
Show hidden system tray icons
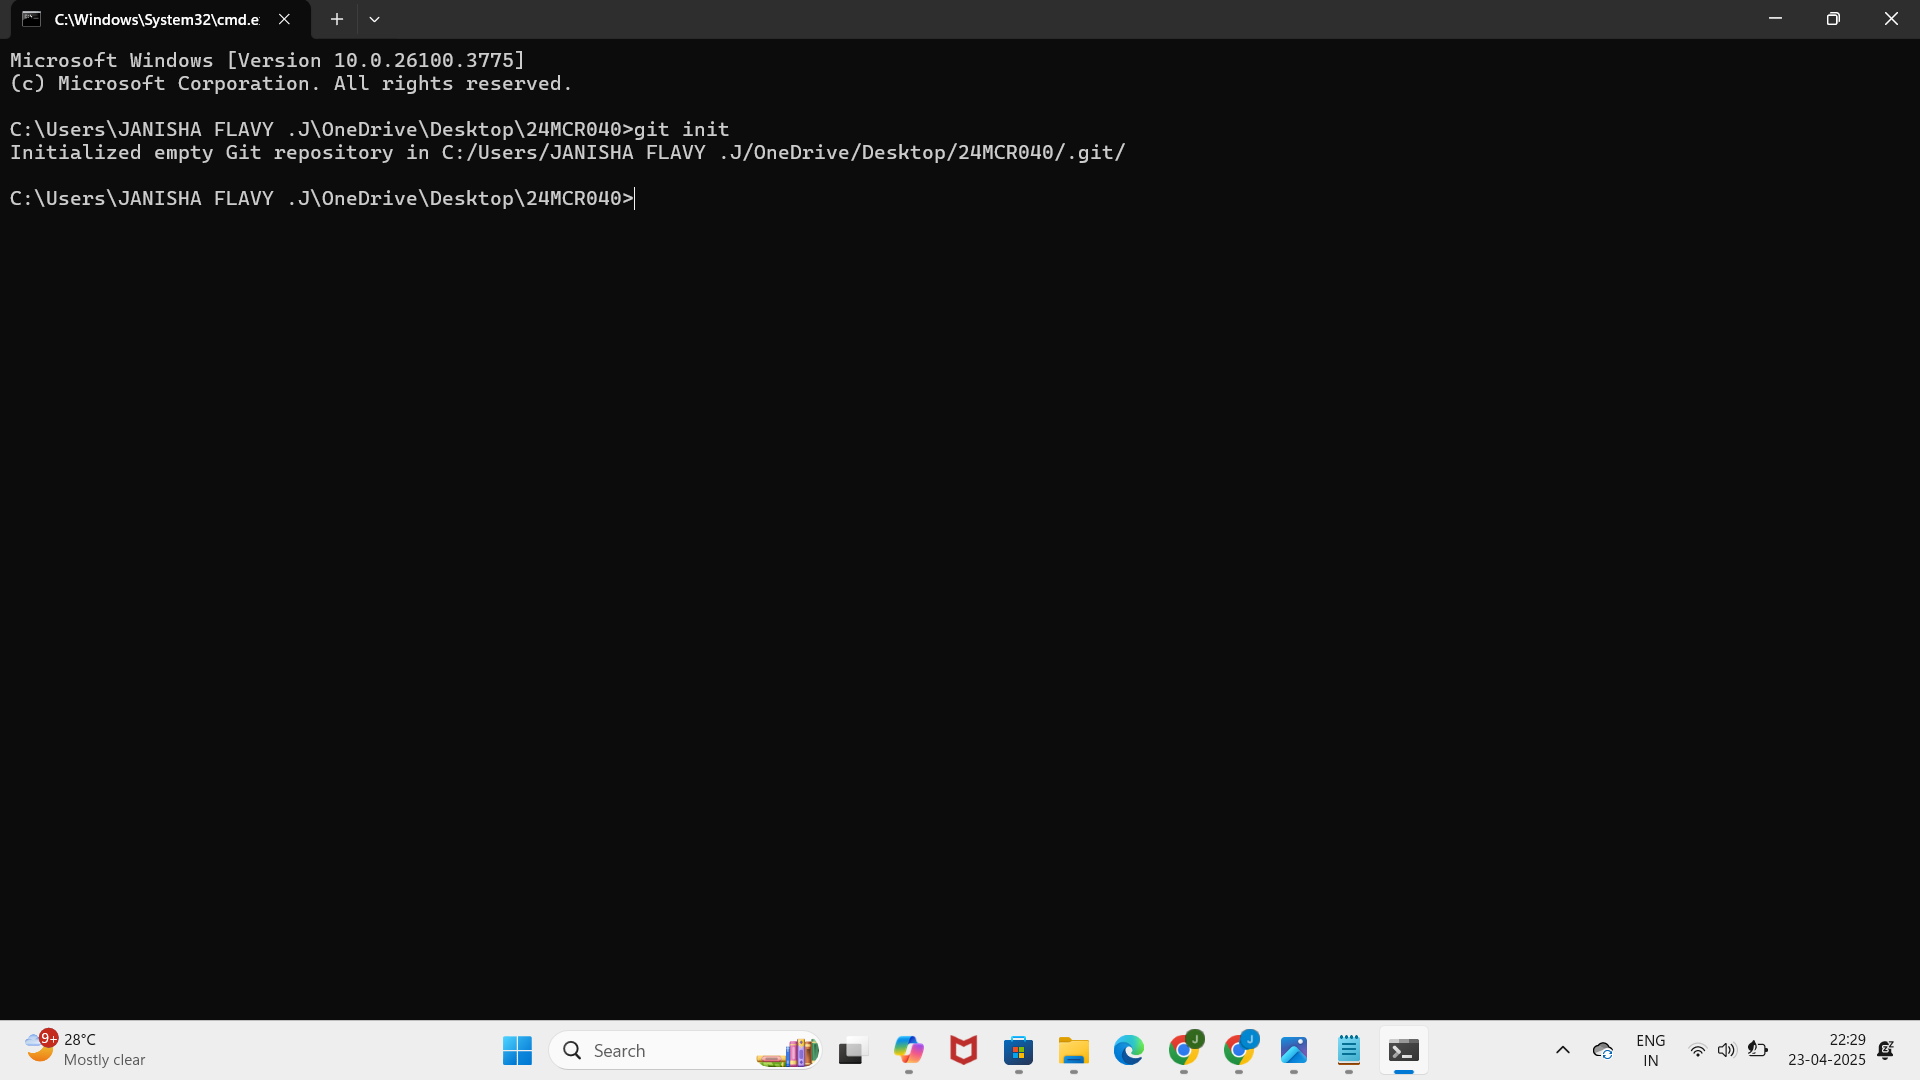pyautogui.click(x=1562, y=1050)
